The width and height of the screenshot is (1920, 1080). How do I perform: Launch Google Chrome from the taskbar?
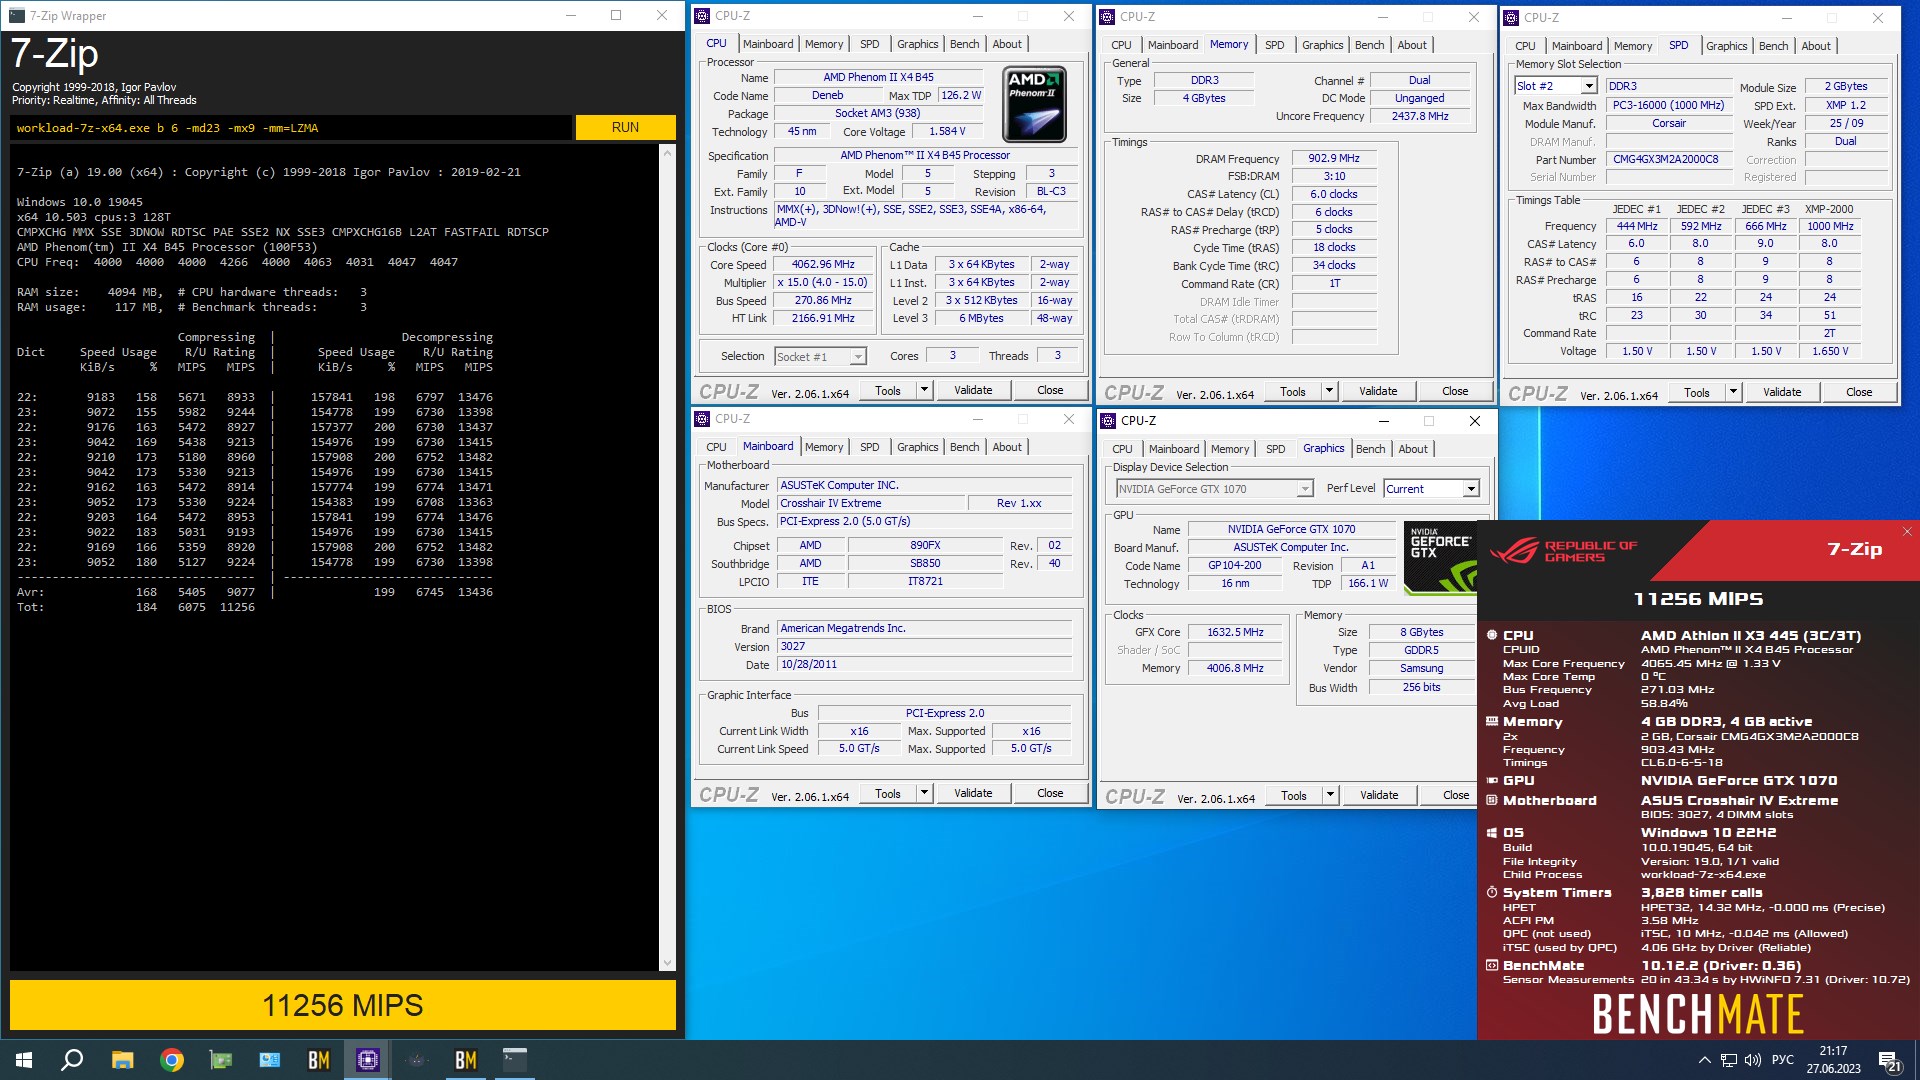pyautogui.click(x=172, y=1060)
